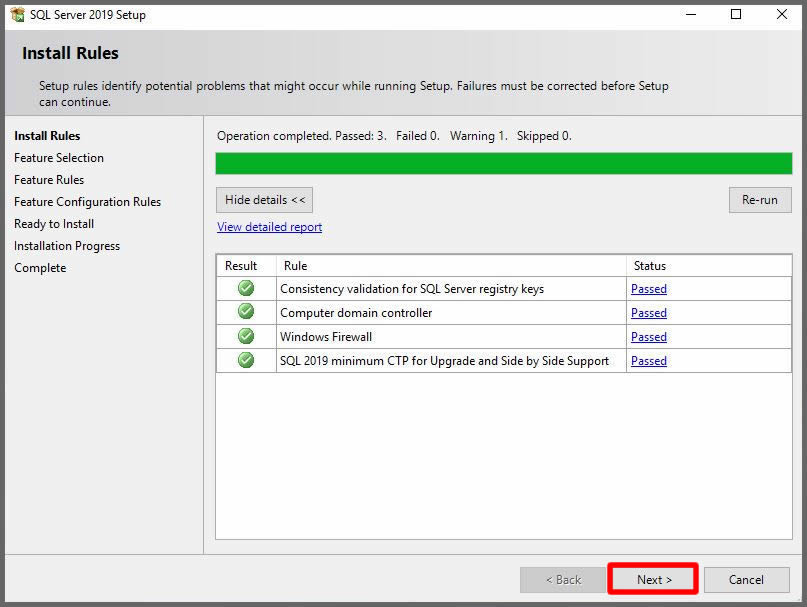
Task: Open the View detailed report link
Action: point(269,227)
